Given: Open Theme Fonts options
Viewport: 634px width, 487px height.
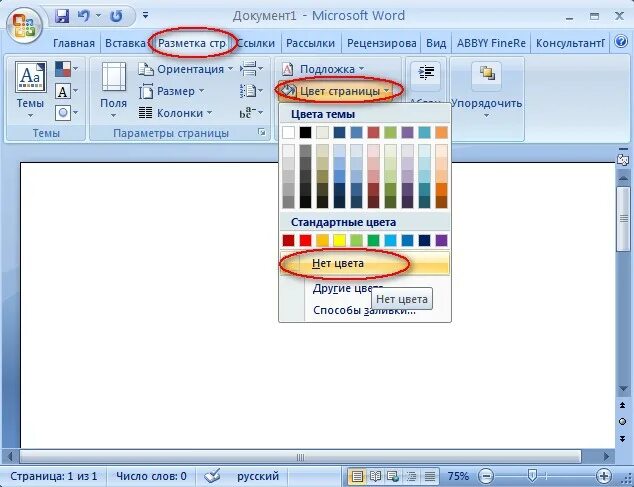Looking at the screenshot, I should (66, 91).
